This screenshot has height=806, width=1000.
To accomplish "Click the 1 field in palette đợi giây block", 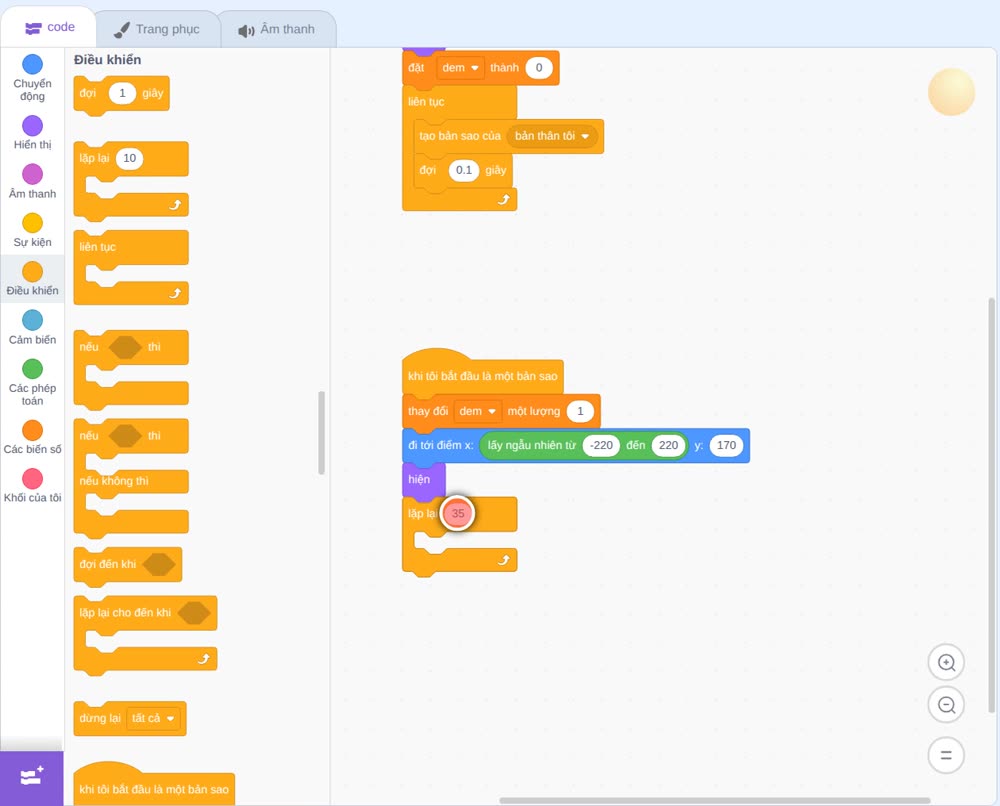I will [x=122, y=93].
